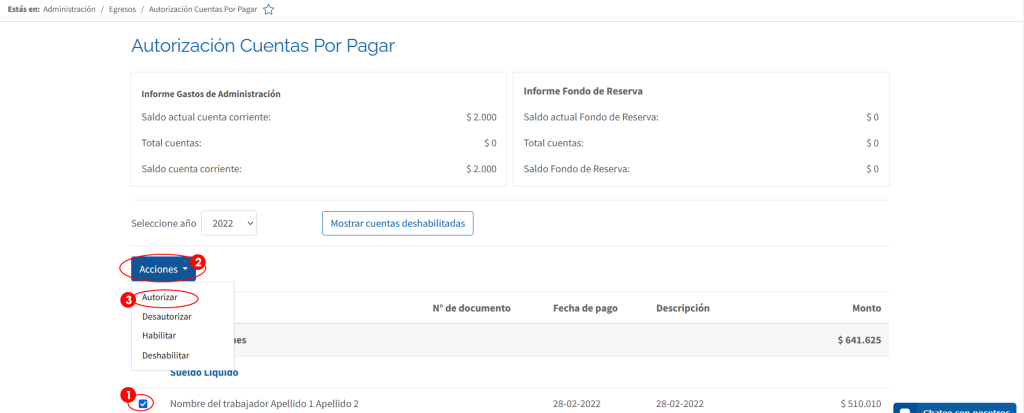This screenshot has height=413, width=1024.
Task: Choose Autorizar from the Acciones menu
Action: [x=159, y=297]
